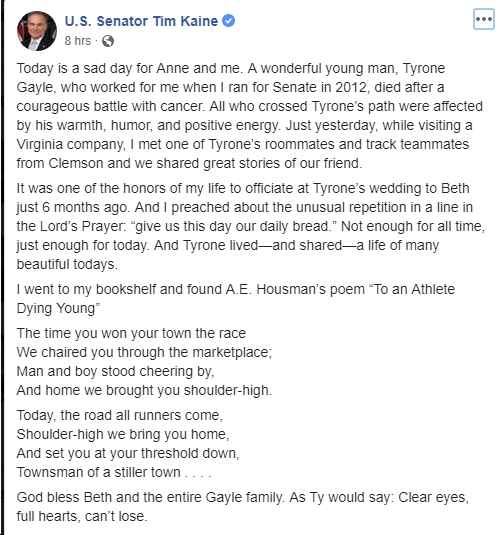The image size is (500, 535).
Task: Open the U.S. Senator Tim Kaine page link
Action: click(x=141, y=21)
